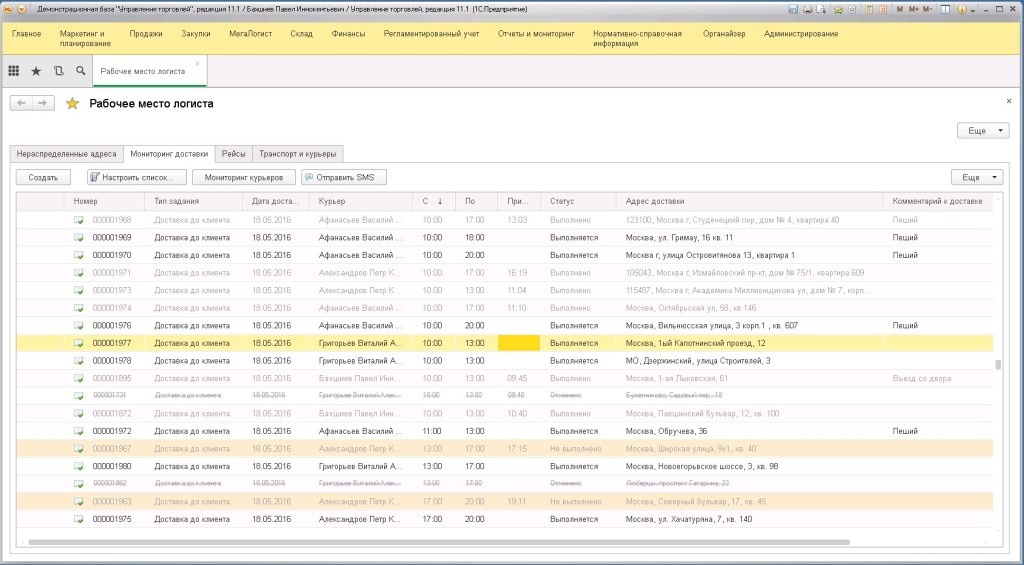Open Маркетинг и планирование section
1024x565 pixels.
click(x=85, y=39)
